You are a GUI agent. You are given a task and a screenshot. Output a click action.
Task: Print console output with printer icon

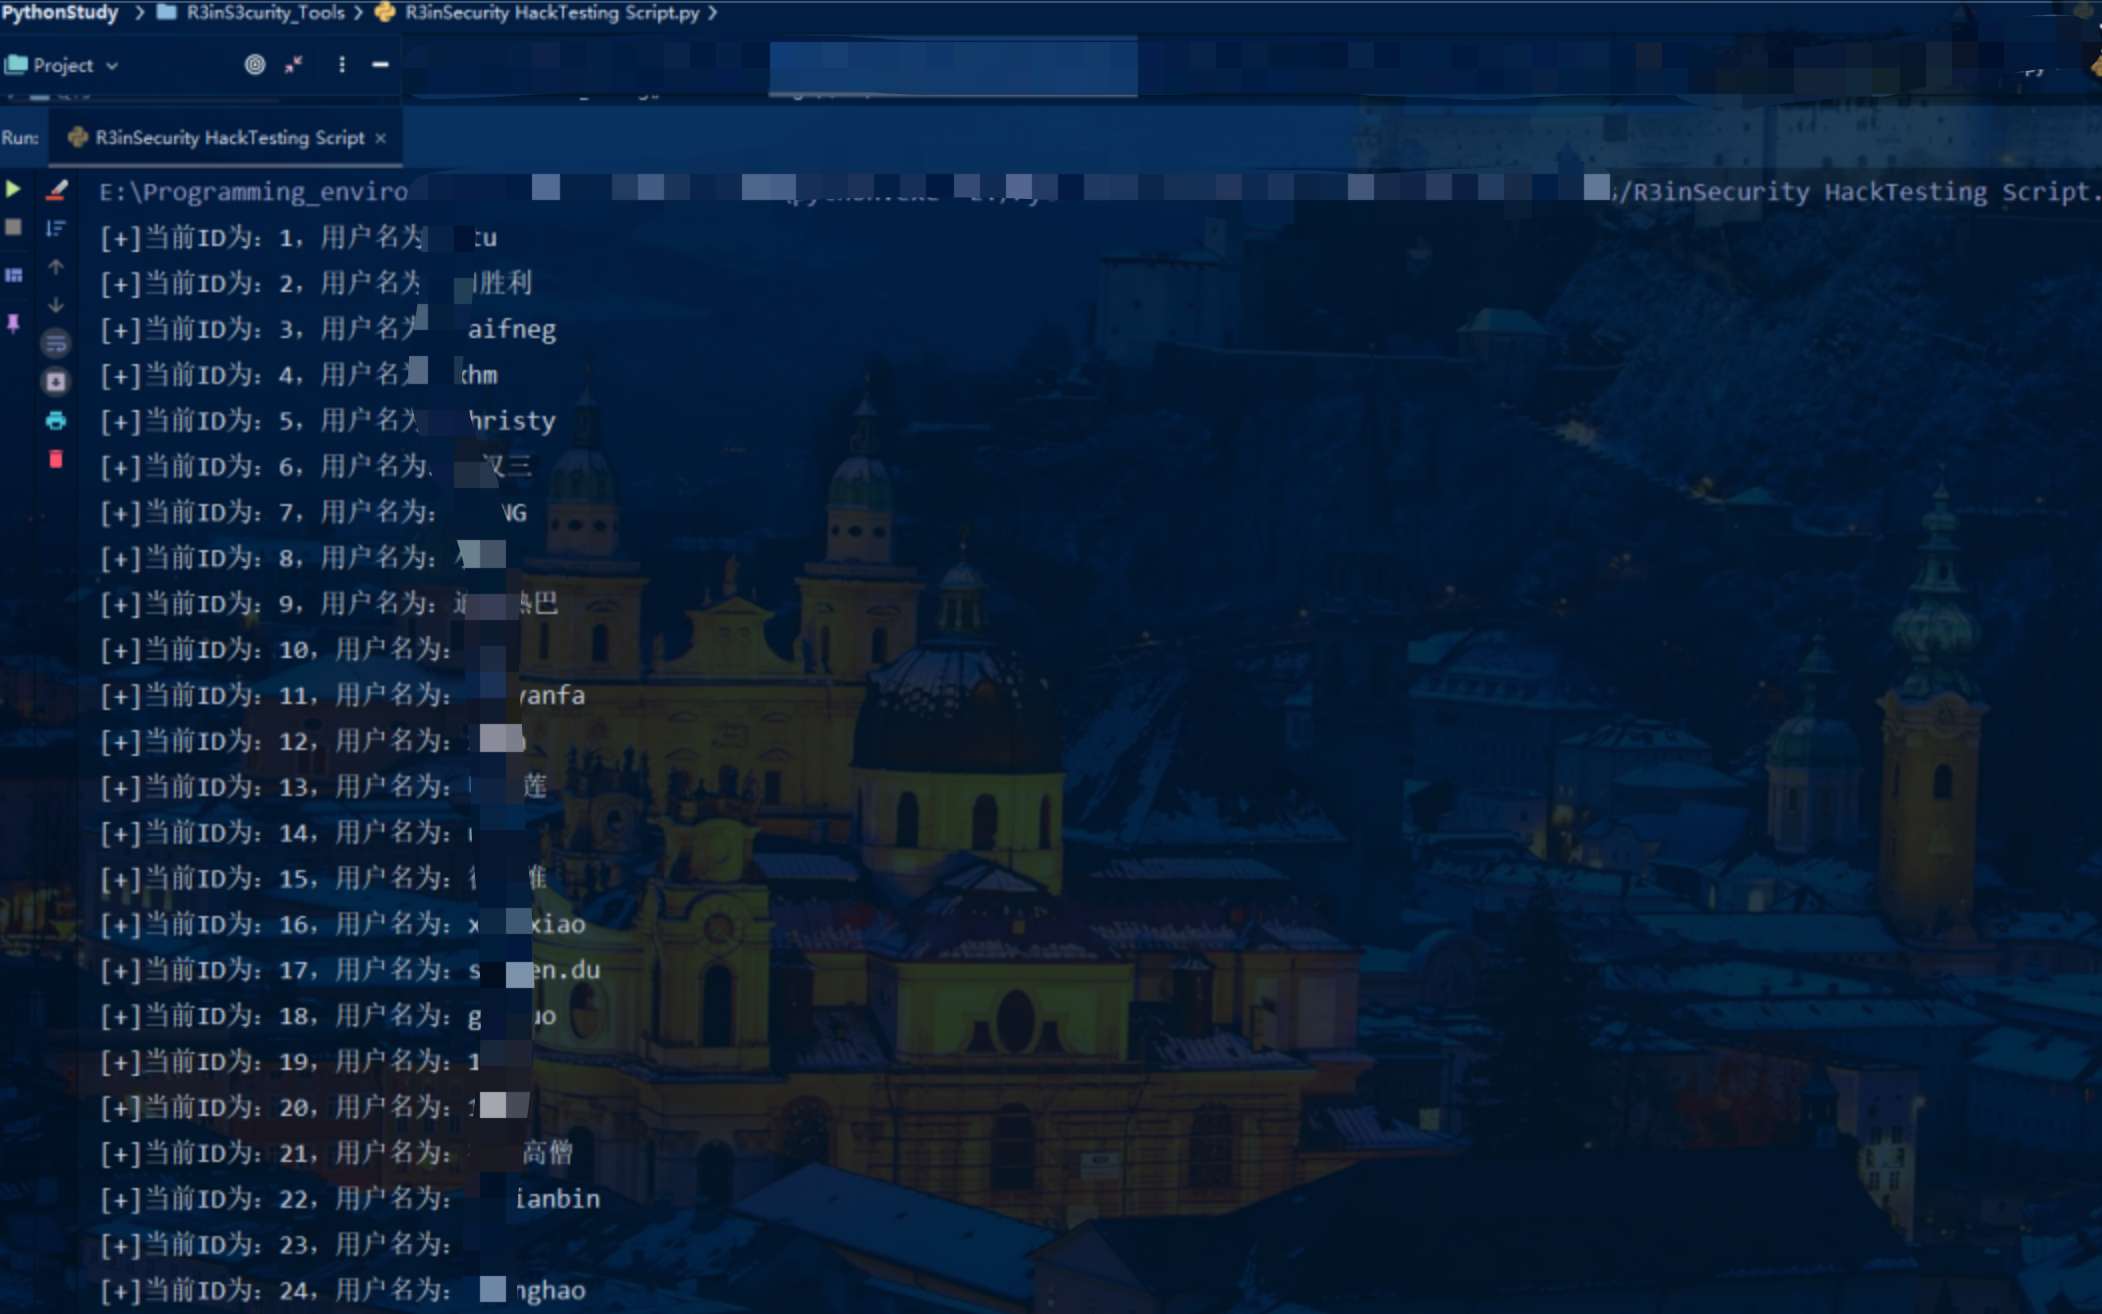tap(56, 421)
